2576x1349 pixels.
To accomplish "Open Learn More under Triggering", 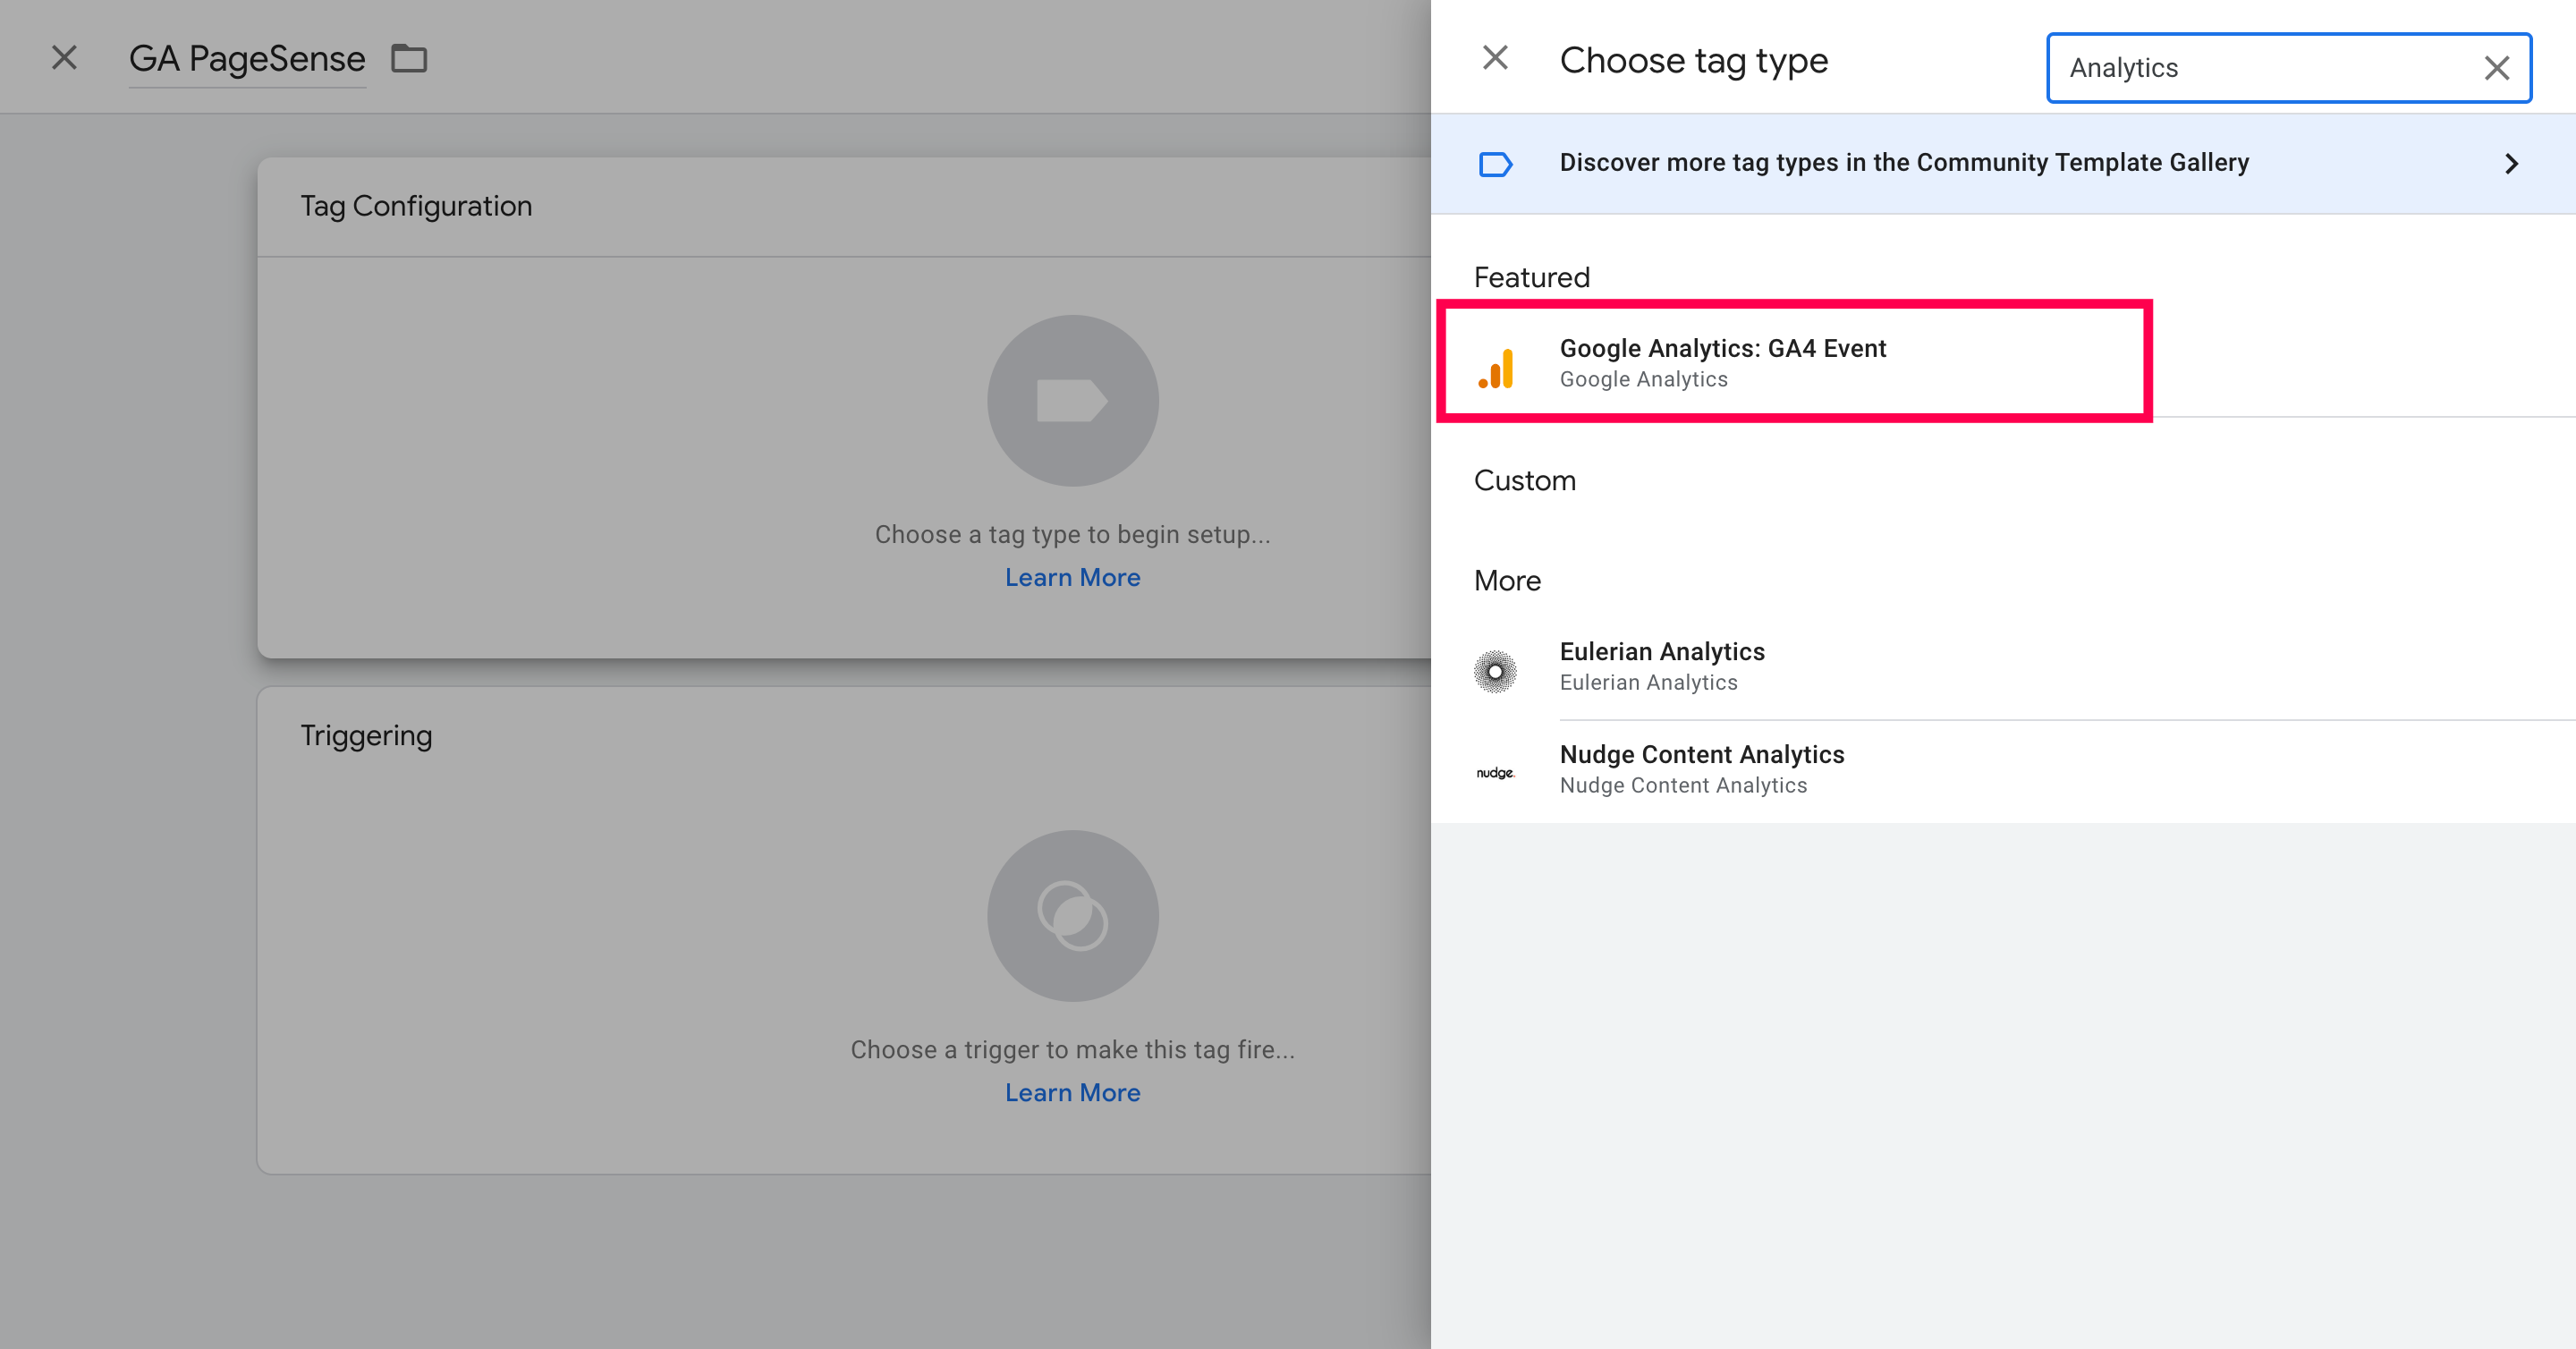I will (1072, 1093).
